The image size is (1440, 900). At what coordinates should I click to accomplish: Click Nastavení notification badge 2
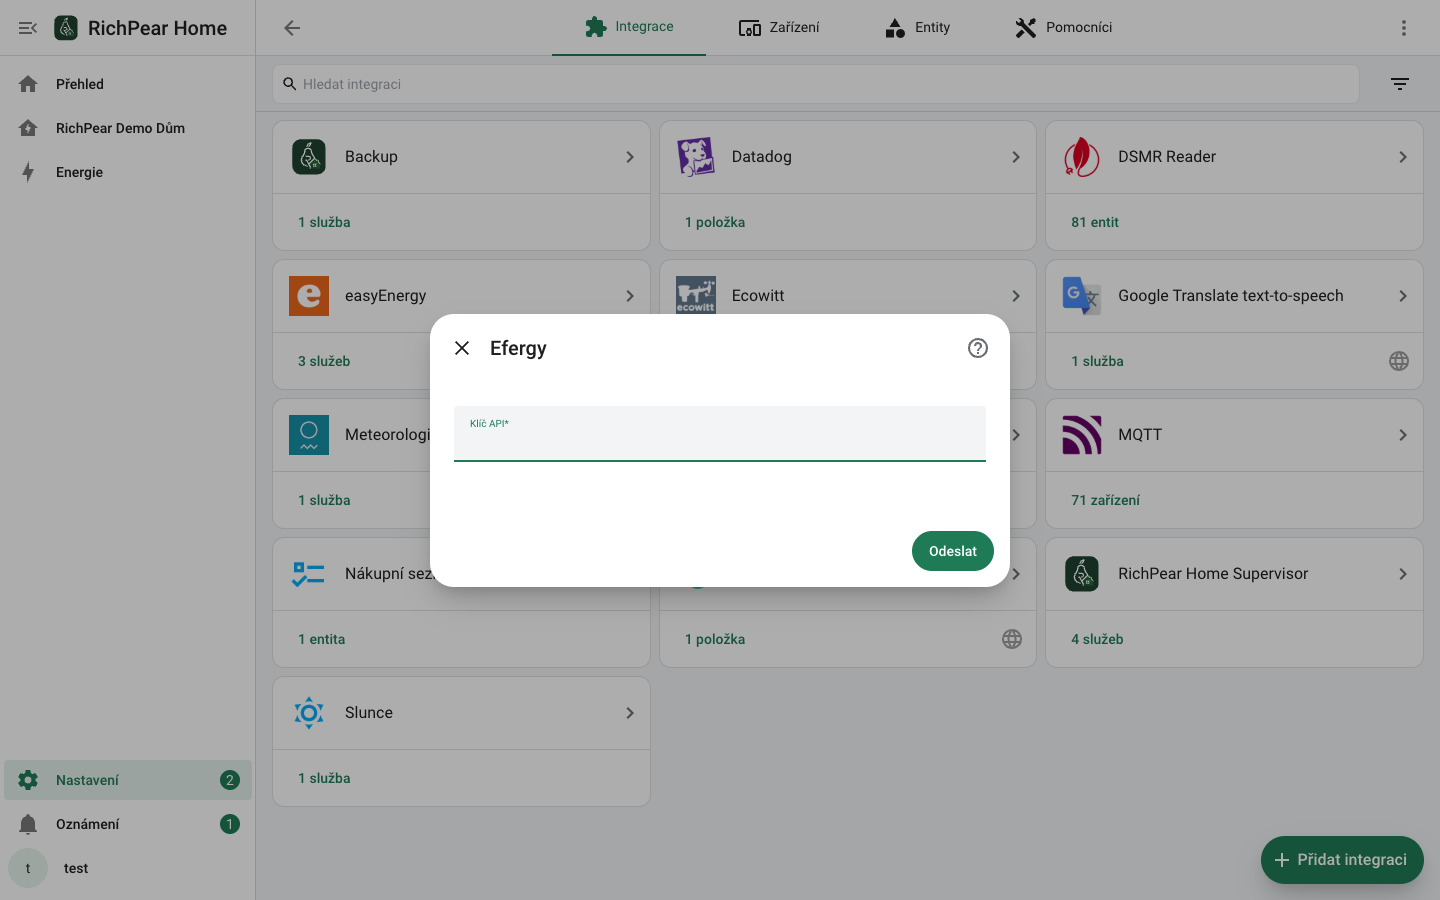(x=230, y=780)
